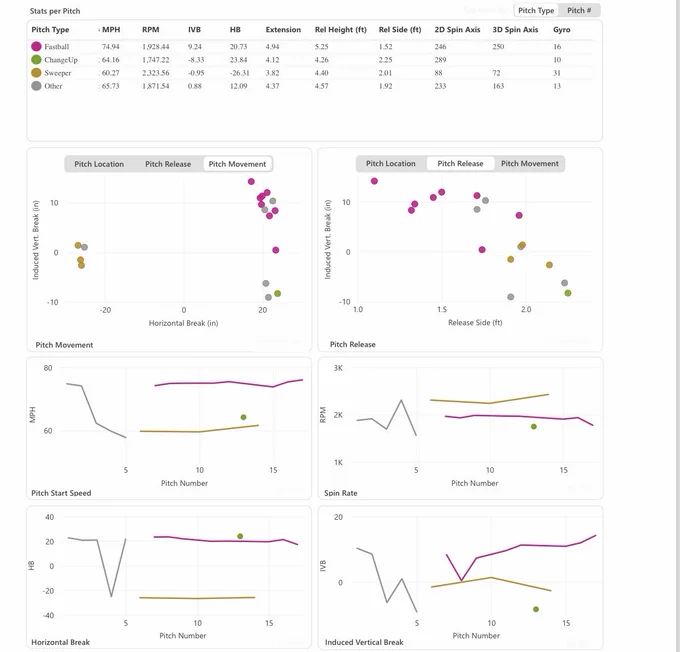Viewport: 680px width, 652px height.
Task: Click the gray Other legend dot
Action: tap(36, 86)
